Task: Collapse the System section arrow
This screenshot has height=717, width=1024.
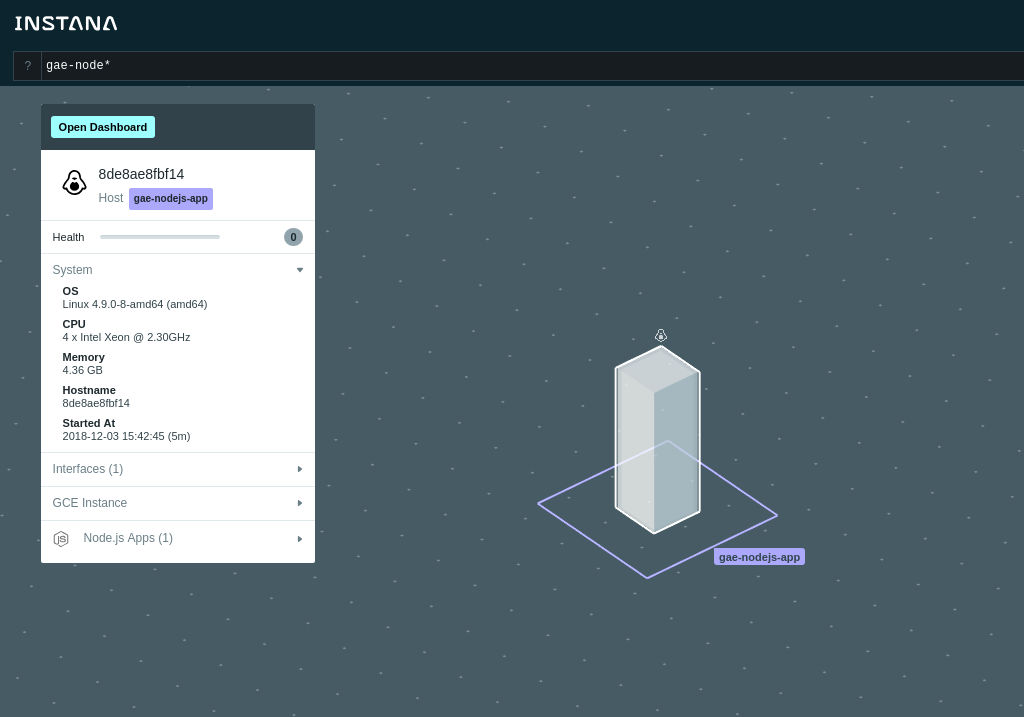Action: 300,270
